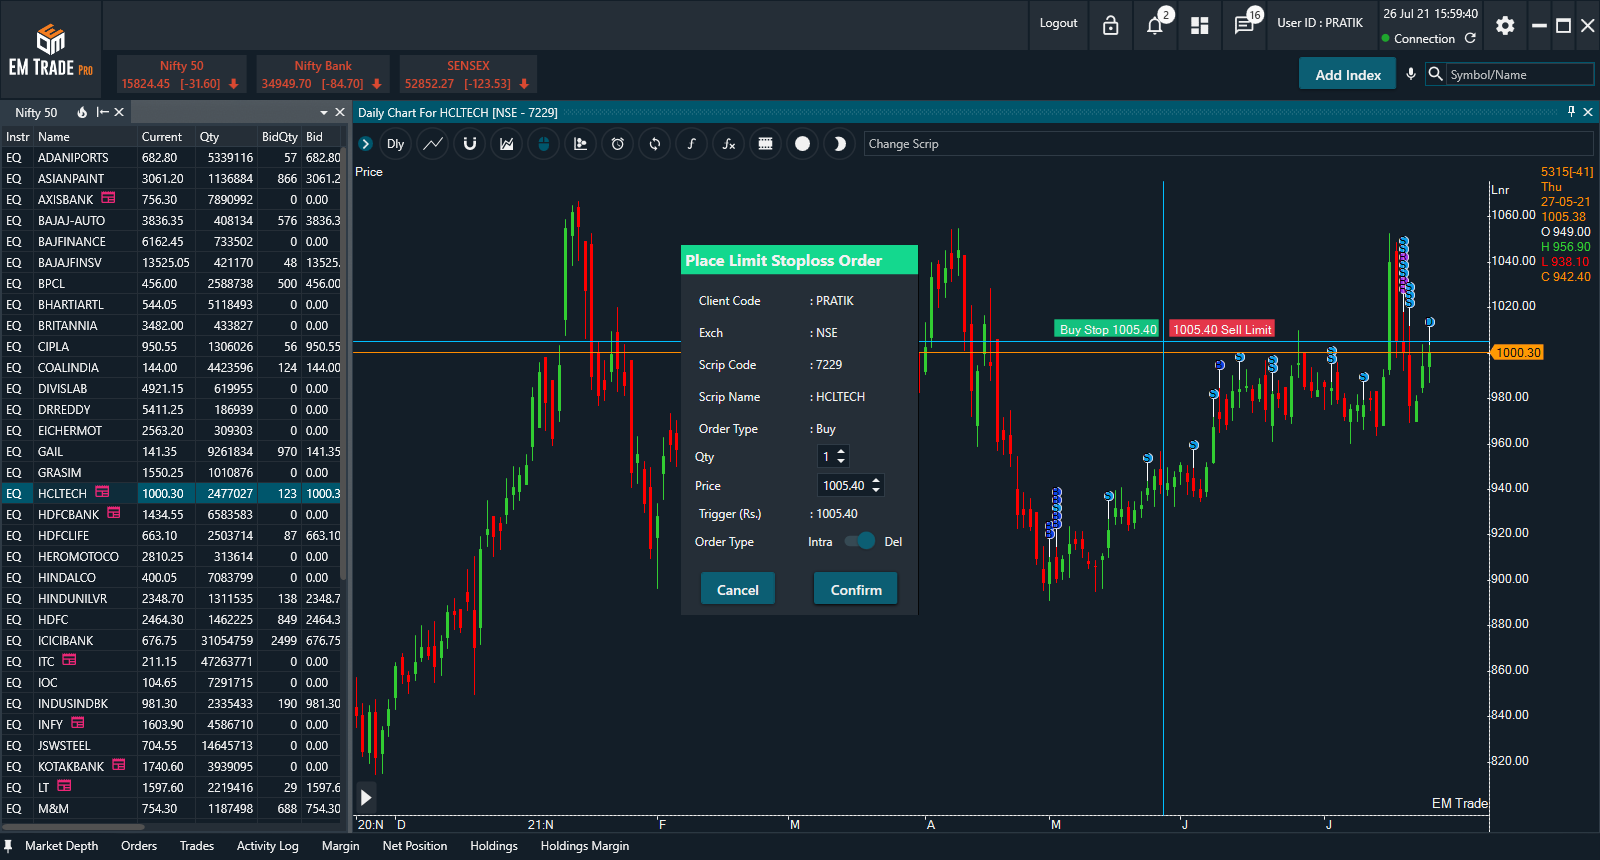Decrease Qty with down stepper arrow
The width and height of the screenshot is (1600, 860).
coord(841,461)
